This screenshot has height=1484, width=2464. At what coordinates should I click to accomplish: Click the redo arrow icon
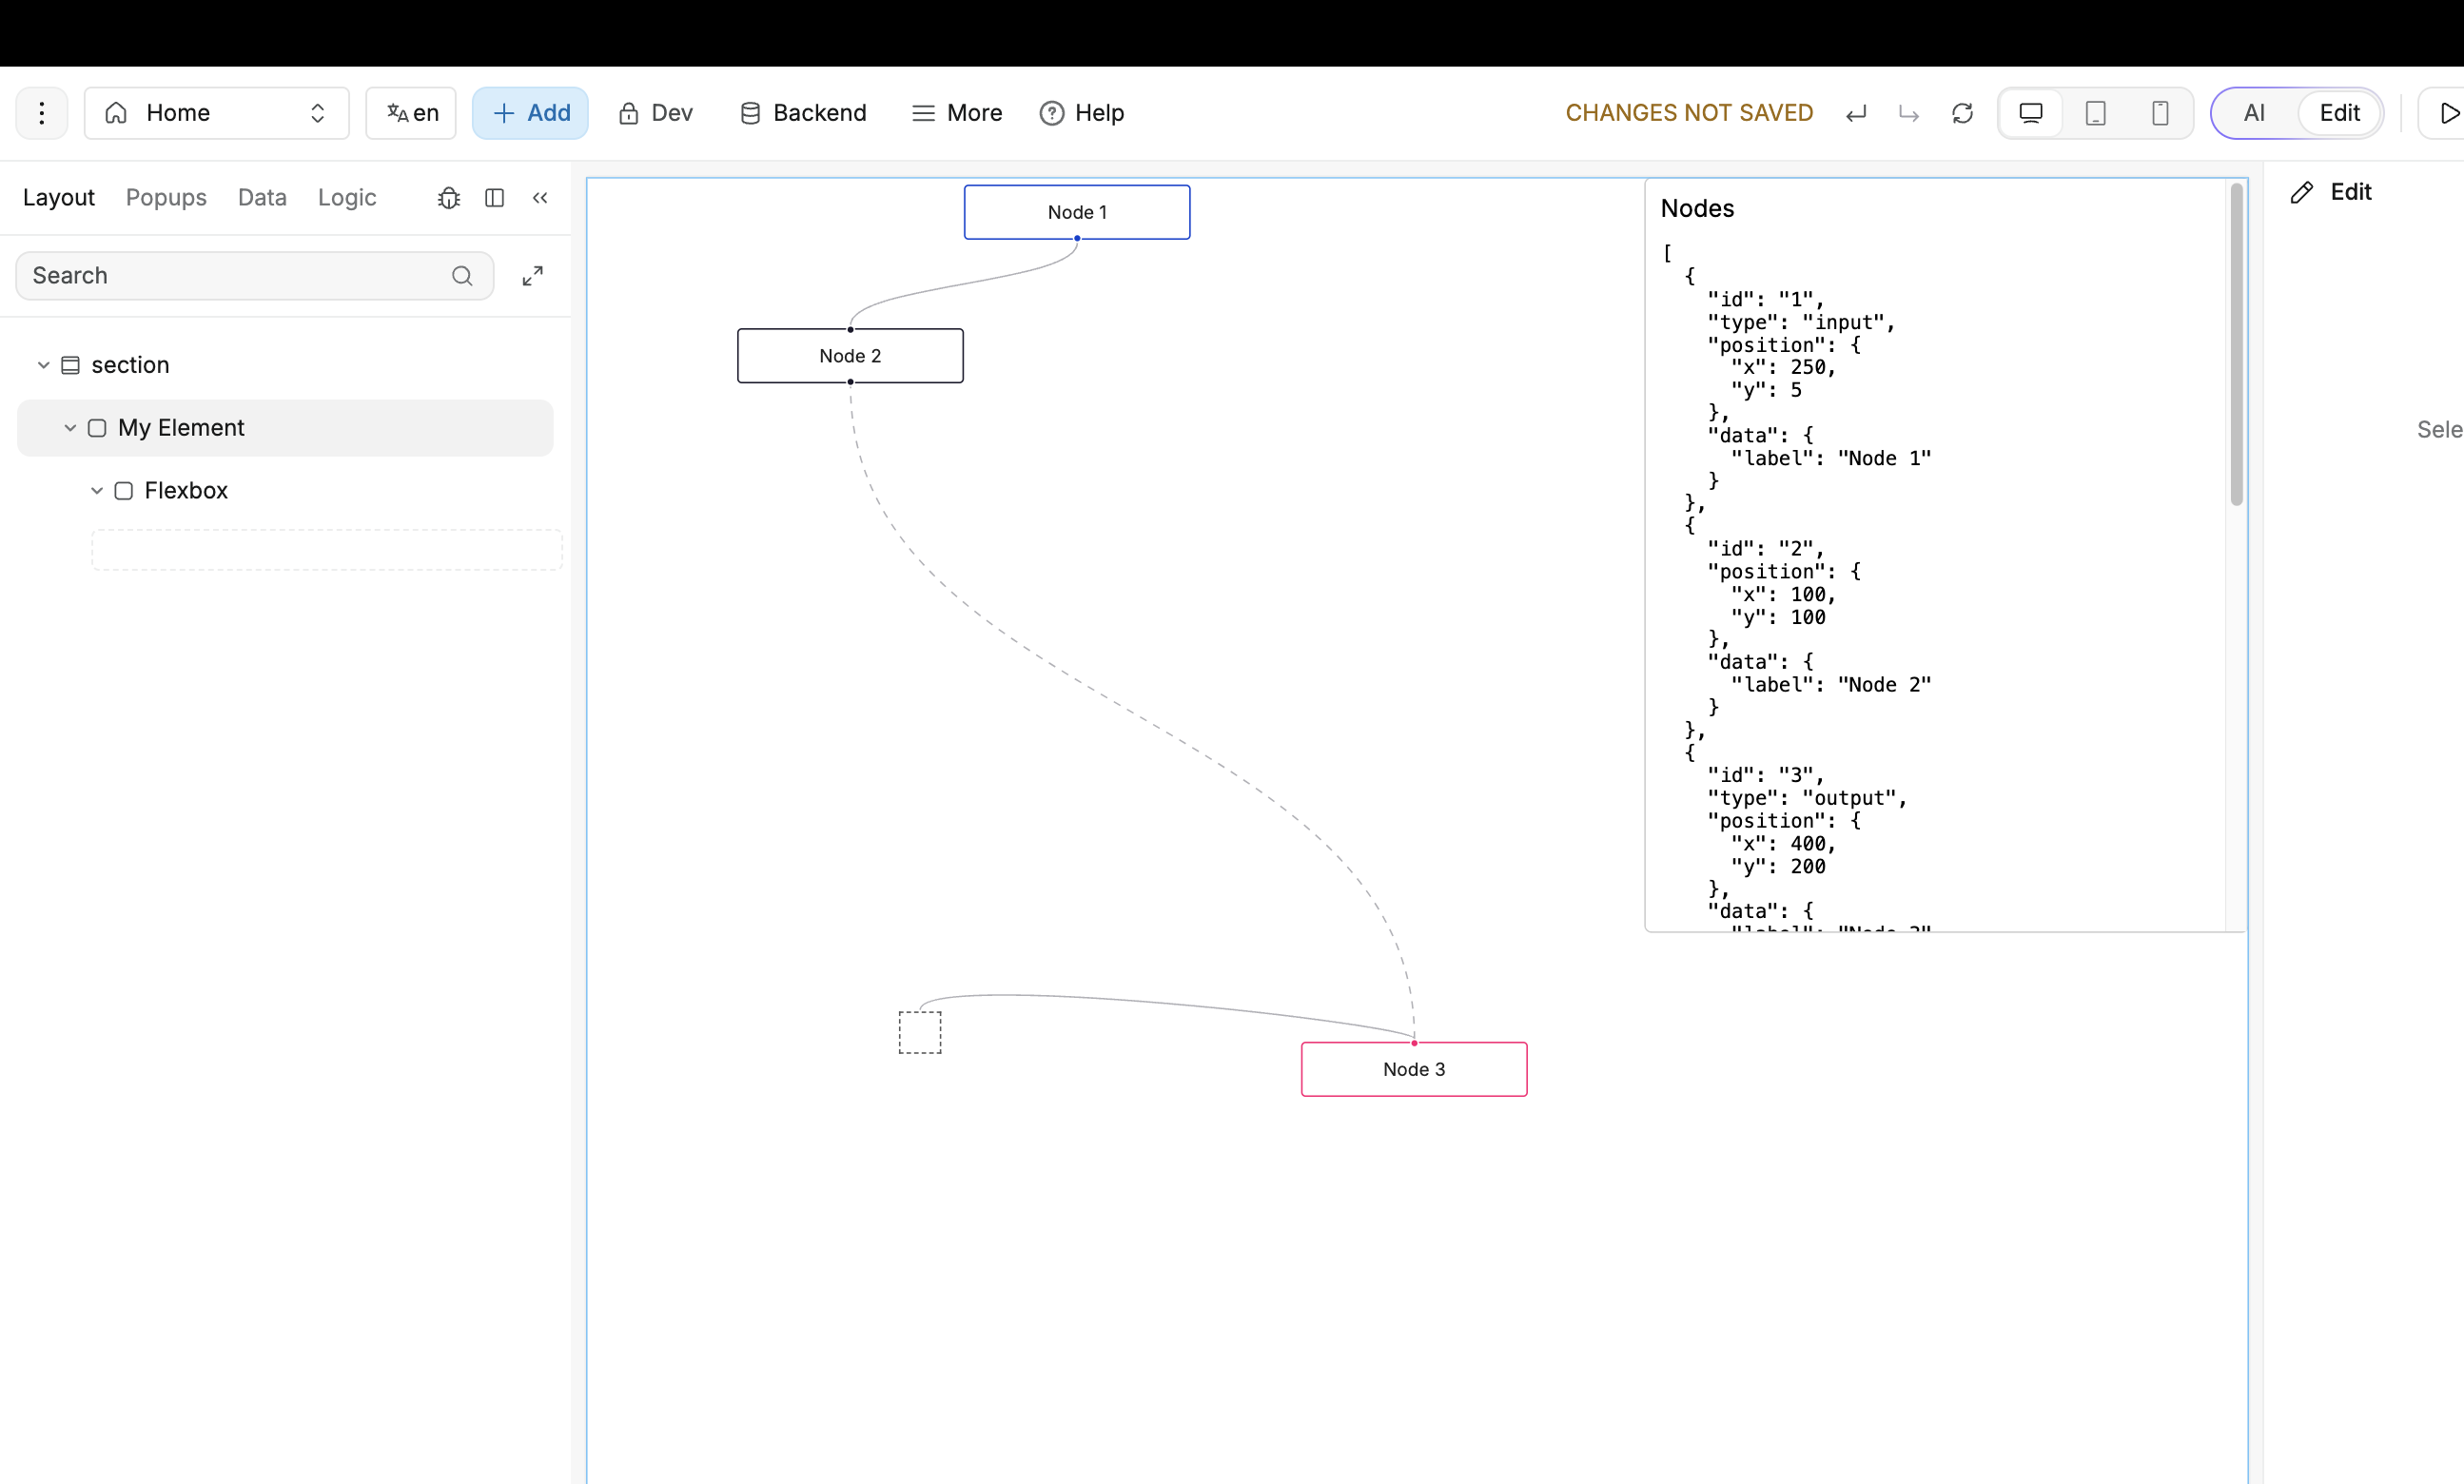(x=1908, y=114)
